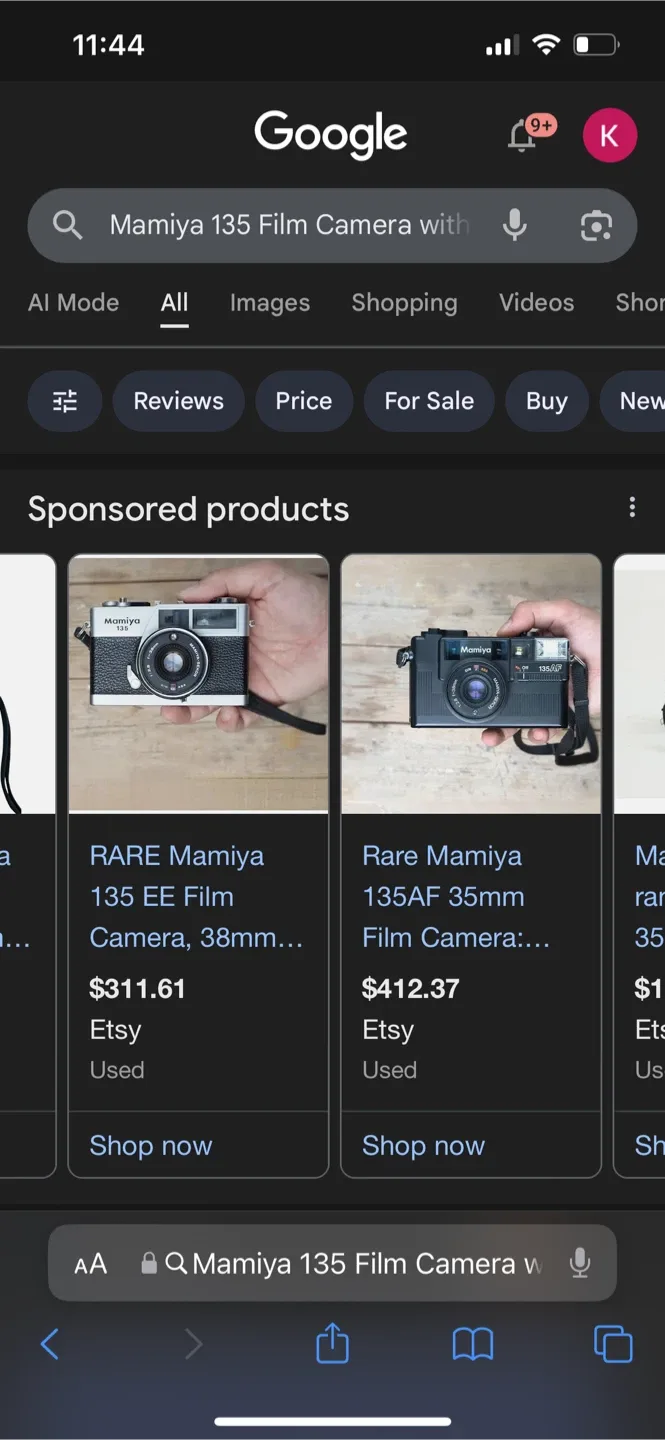The width and height of the screenshot is (665, 1440).
Task: Open notifications bell with 9+ badge
Action: [x=521, y=135]
